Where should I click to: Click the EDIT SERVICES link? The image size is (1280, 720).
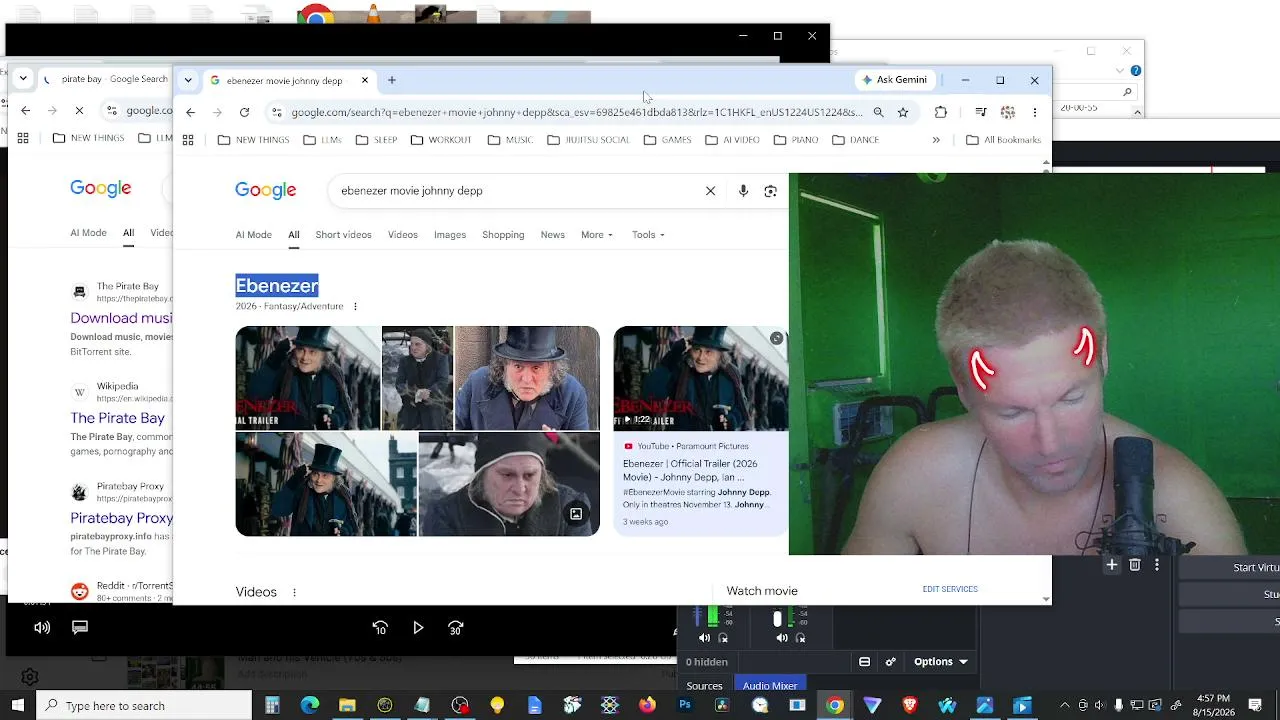tap(950, 590)
